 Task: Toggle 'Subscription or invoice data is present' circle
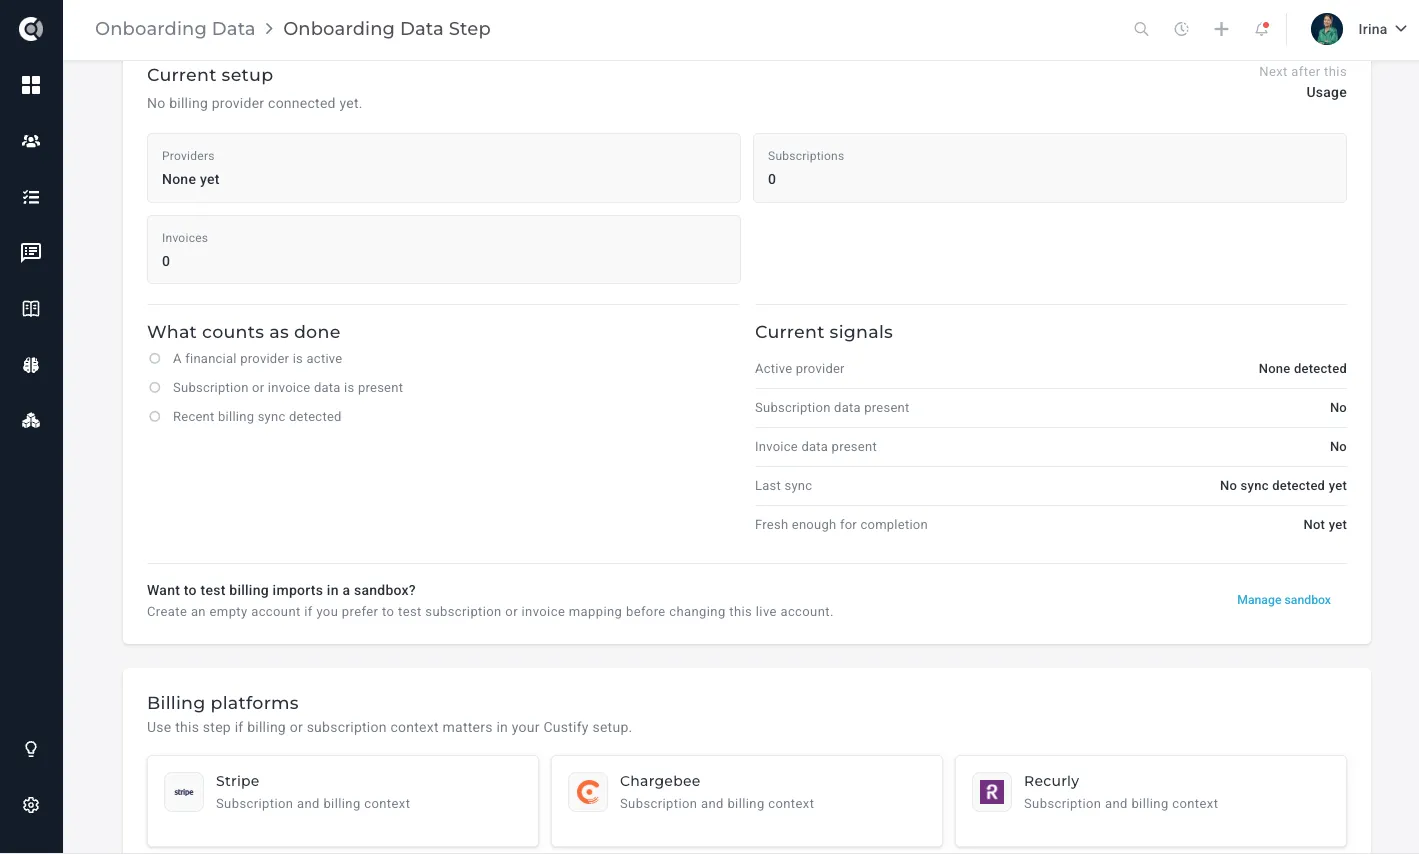(x=155, y=388)
